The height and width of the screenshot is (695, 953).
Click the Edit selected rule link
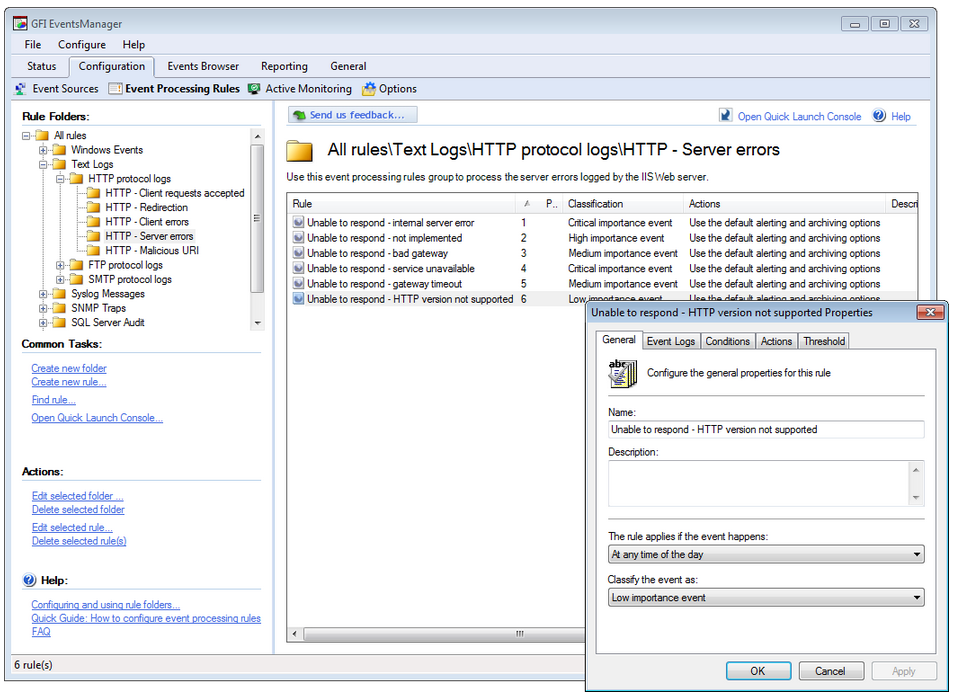pyautogui.click(x=72, y=527)
